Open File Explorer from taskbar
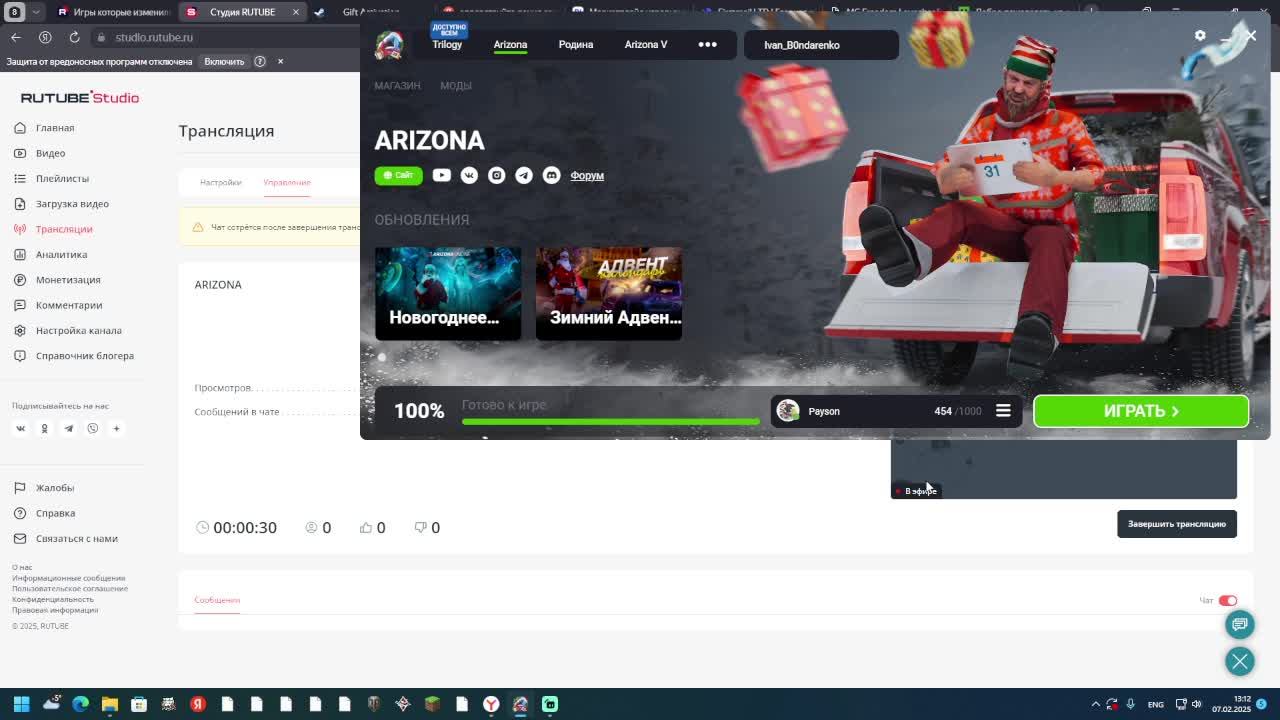This screenshot has width=1280, height=720. click(x=110, y=704)
